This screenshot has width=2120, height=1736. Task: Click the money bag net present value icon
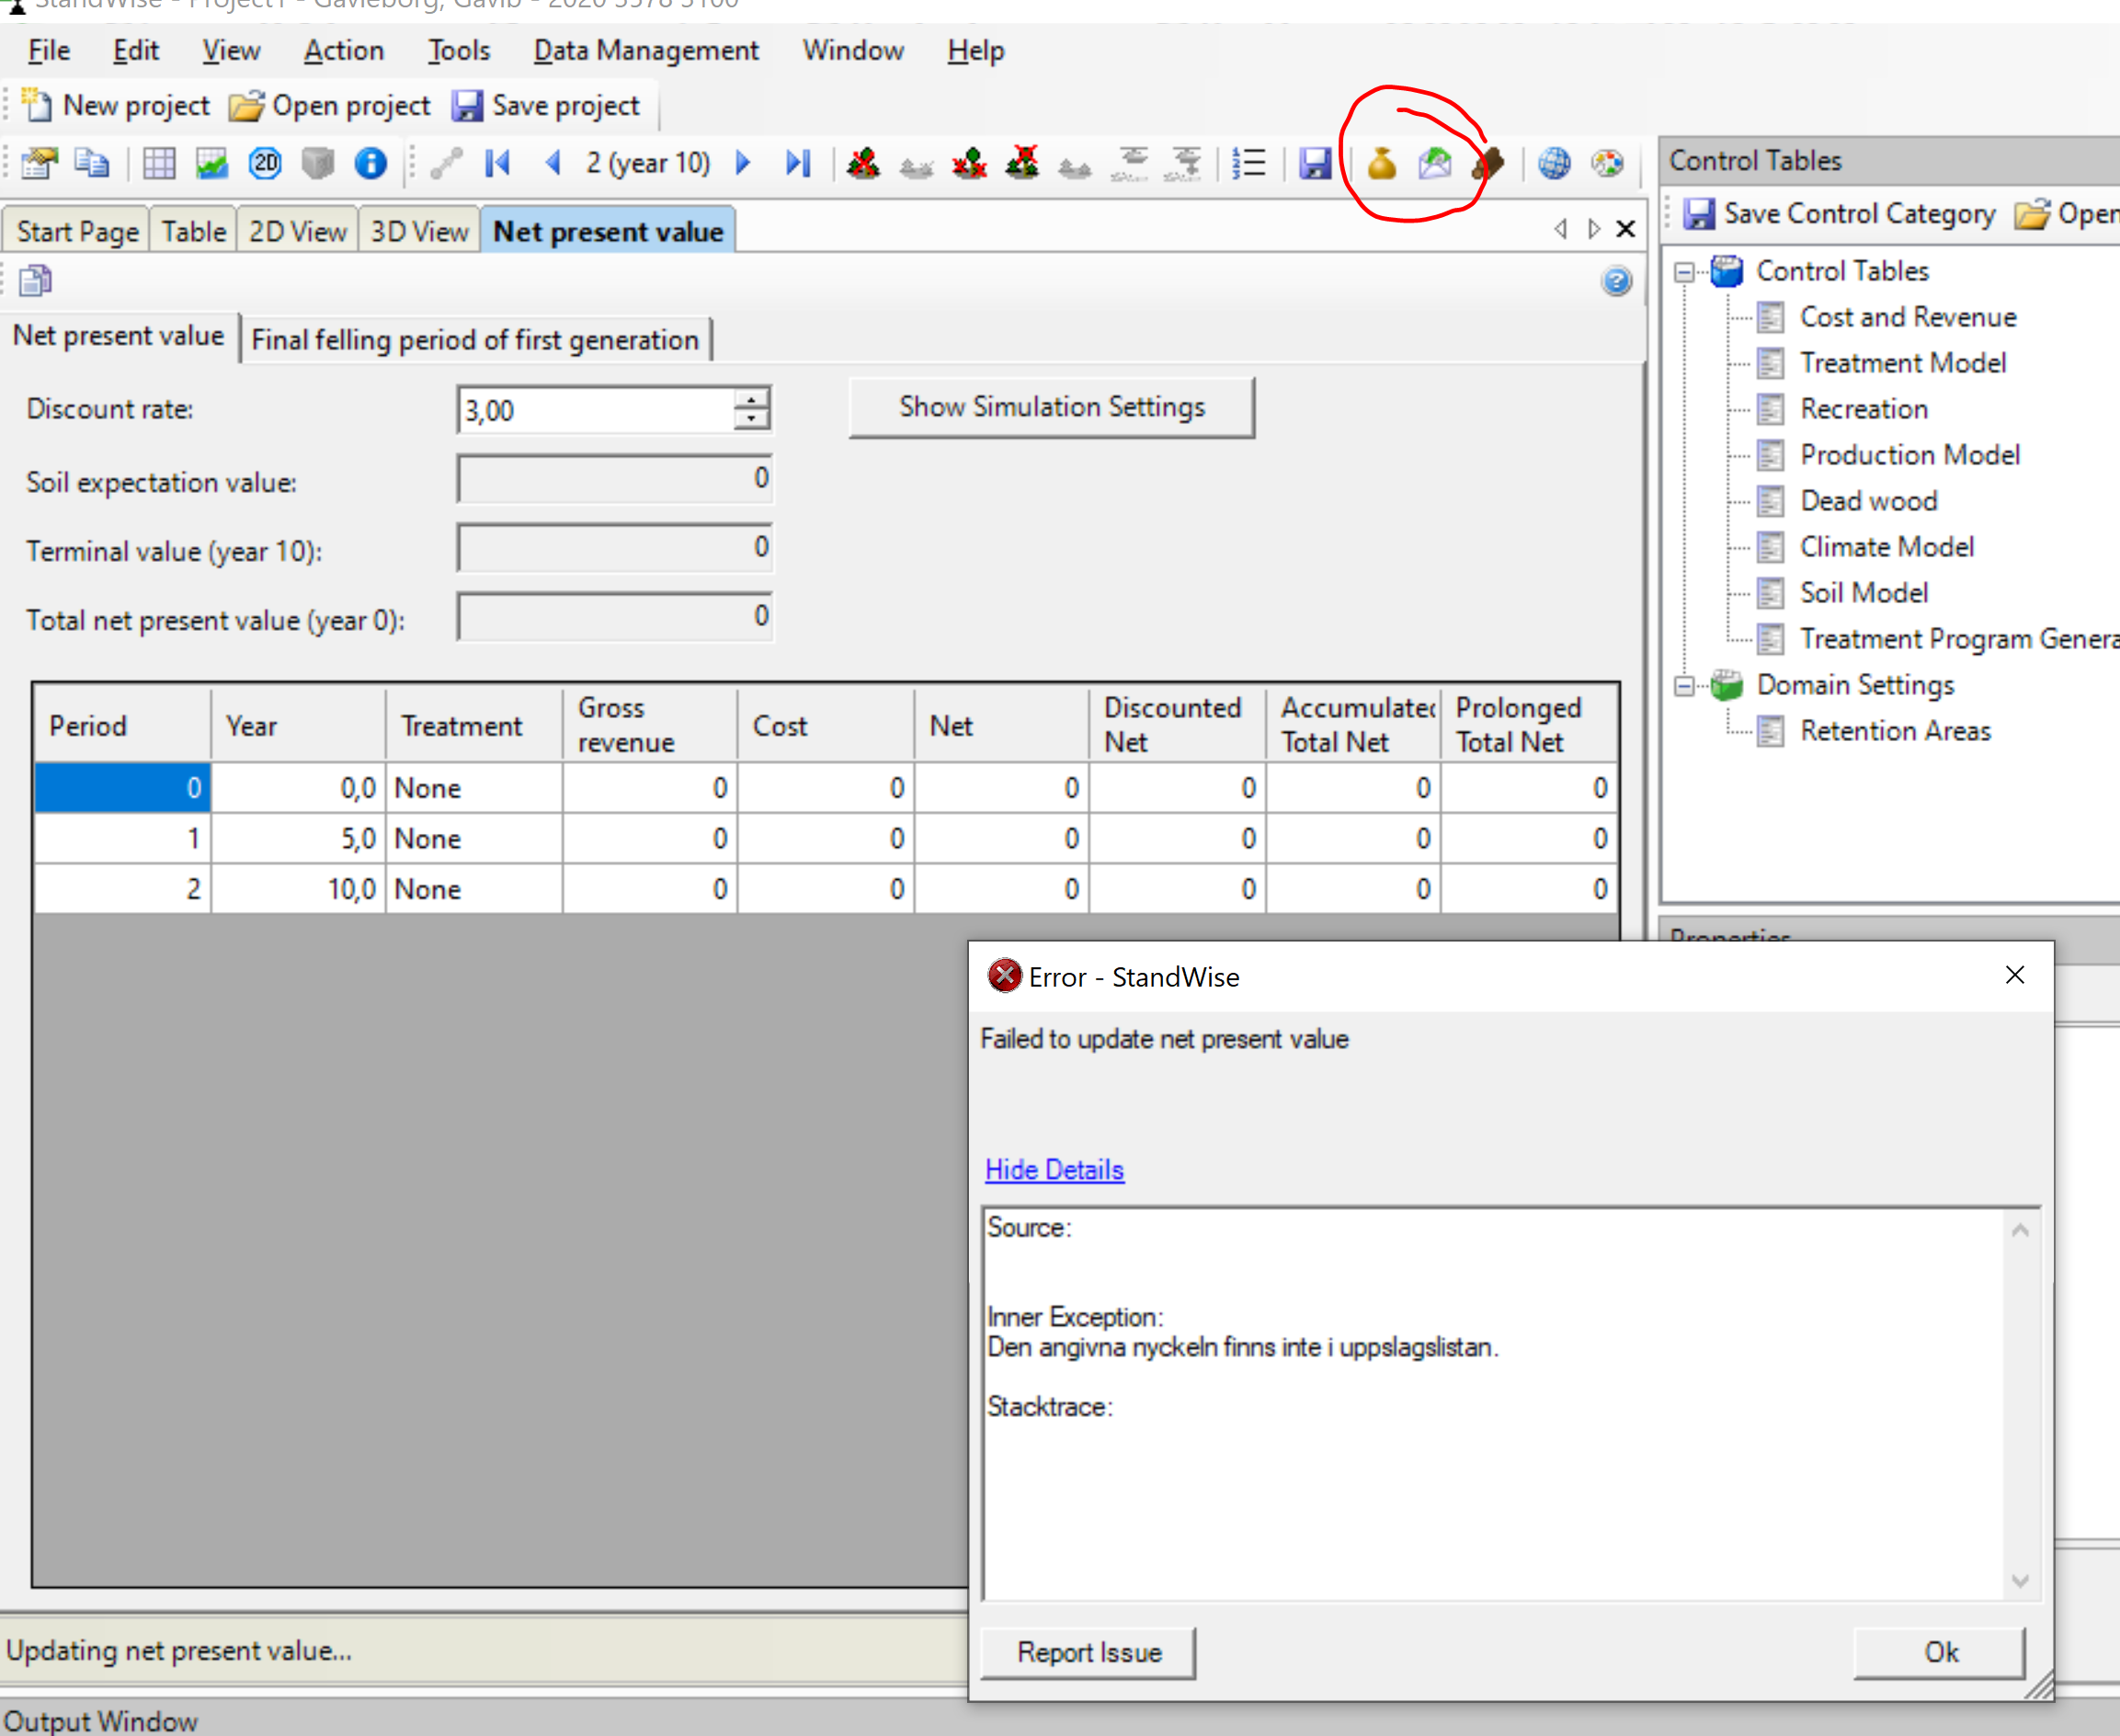1381,163
